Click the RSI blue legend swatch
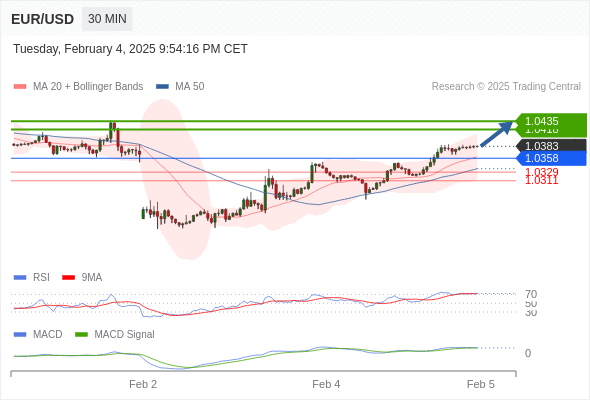Viewport: 590px width, 400px height. (x=20, y=278)
